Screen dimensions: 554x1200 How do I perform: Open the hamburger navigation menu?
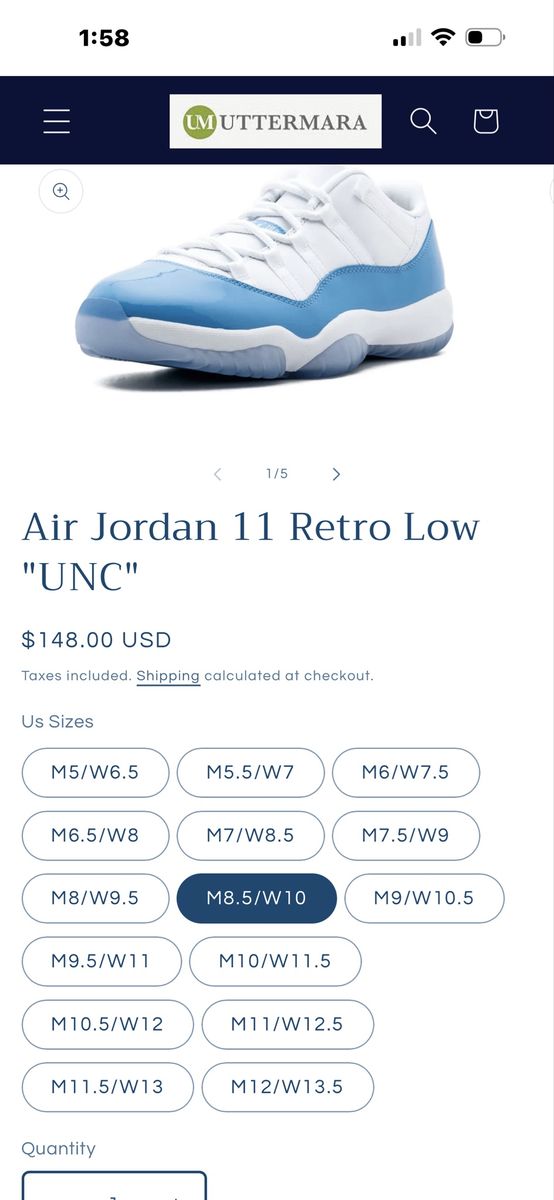pyautogui.click(x=57, y=121)
